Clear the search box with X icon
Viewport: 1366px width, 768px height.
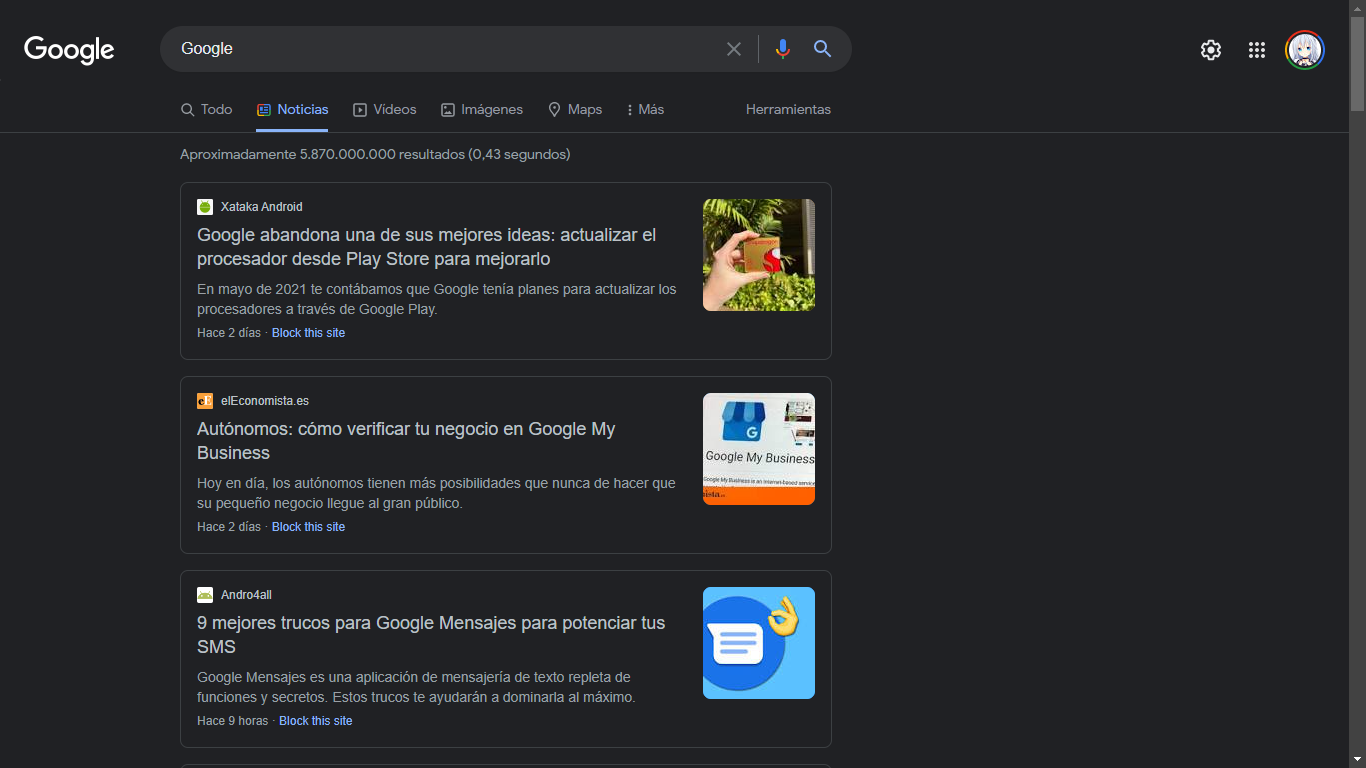(734, 49)
